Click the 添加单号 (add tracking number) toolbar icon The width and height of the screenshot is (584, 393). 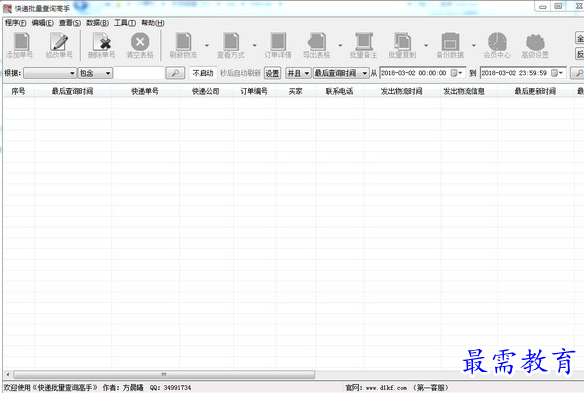[21, 42]
